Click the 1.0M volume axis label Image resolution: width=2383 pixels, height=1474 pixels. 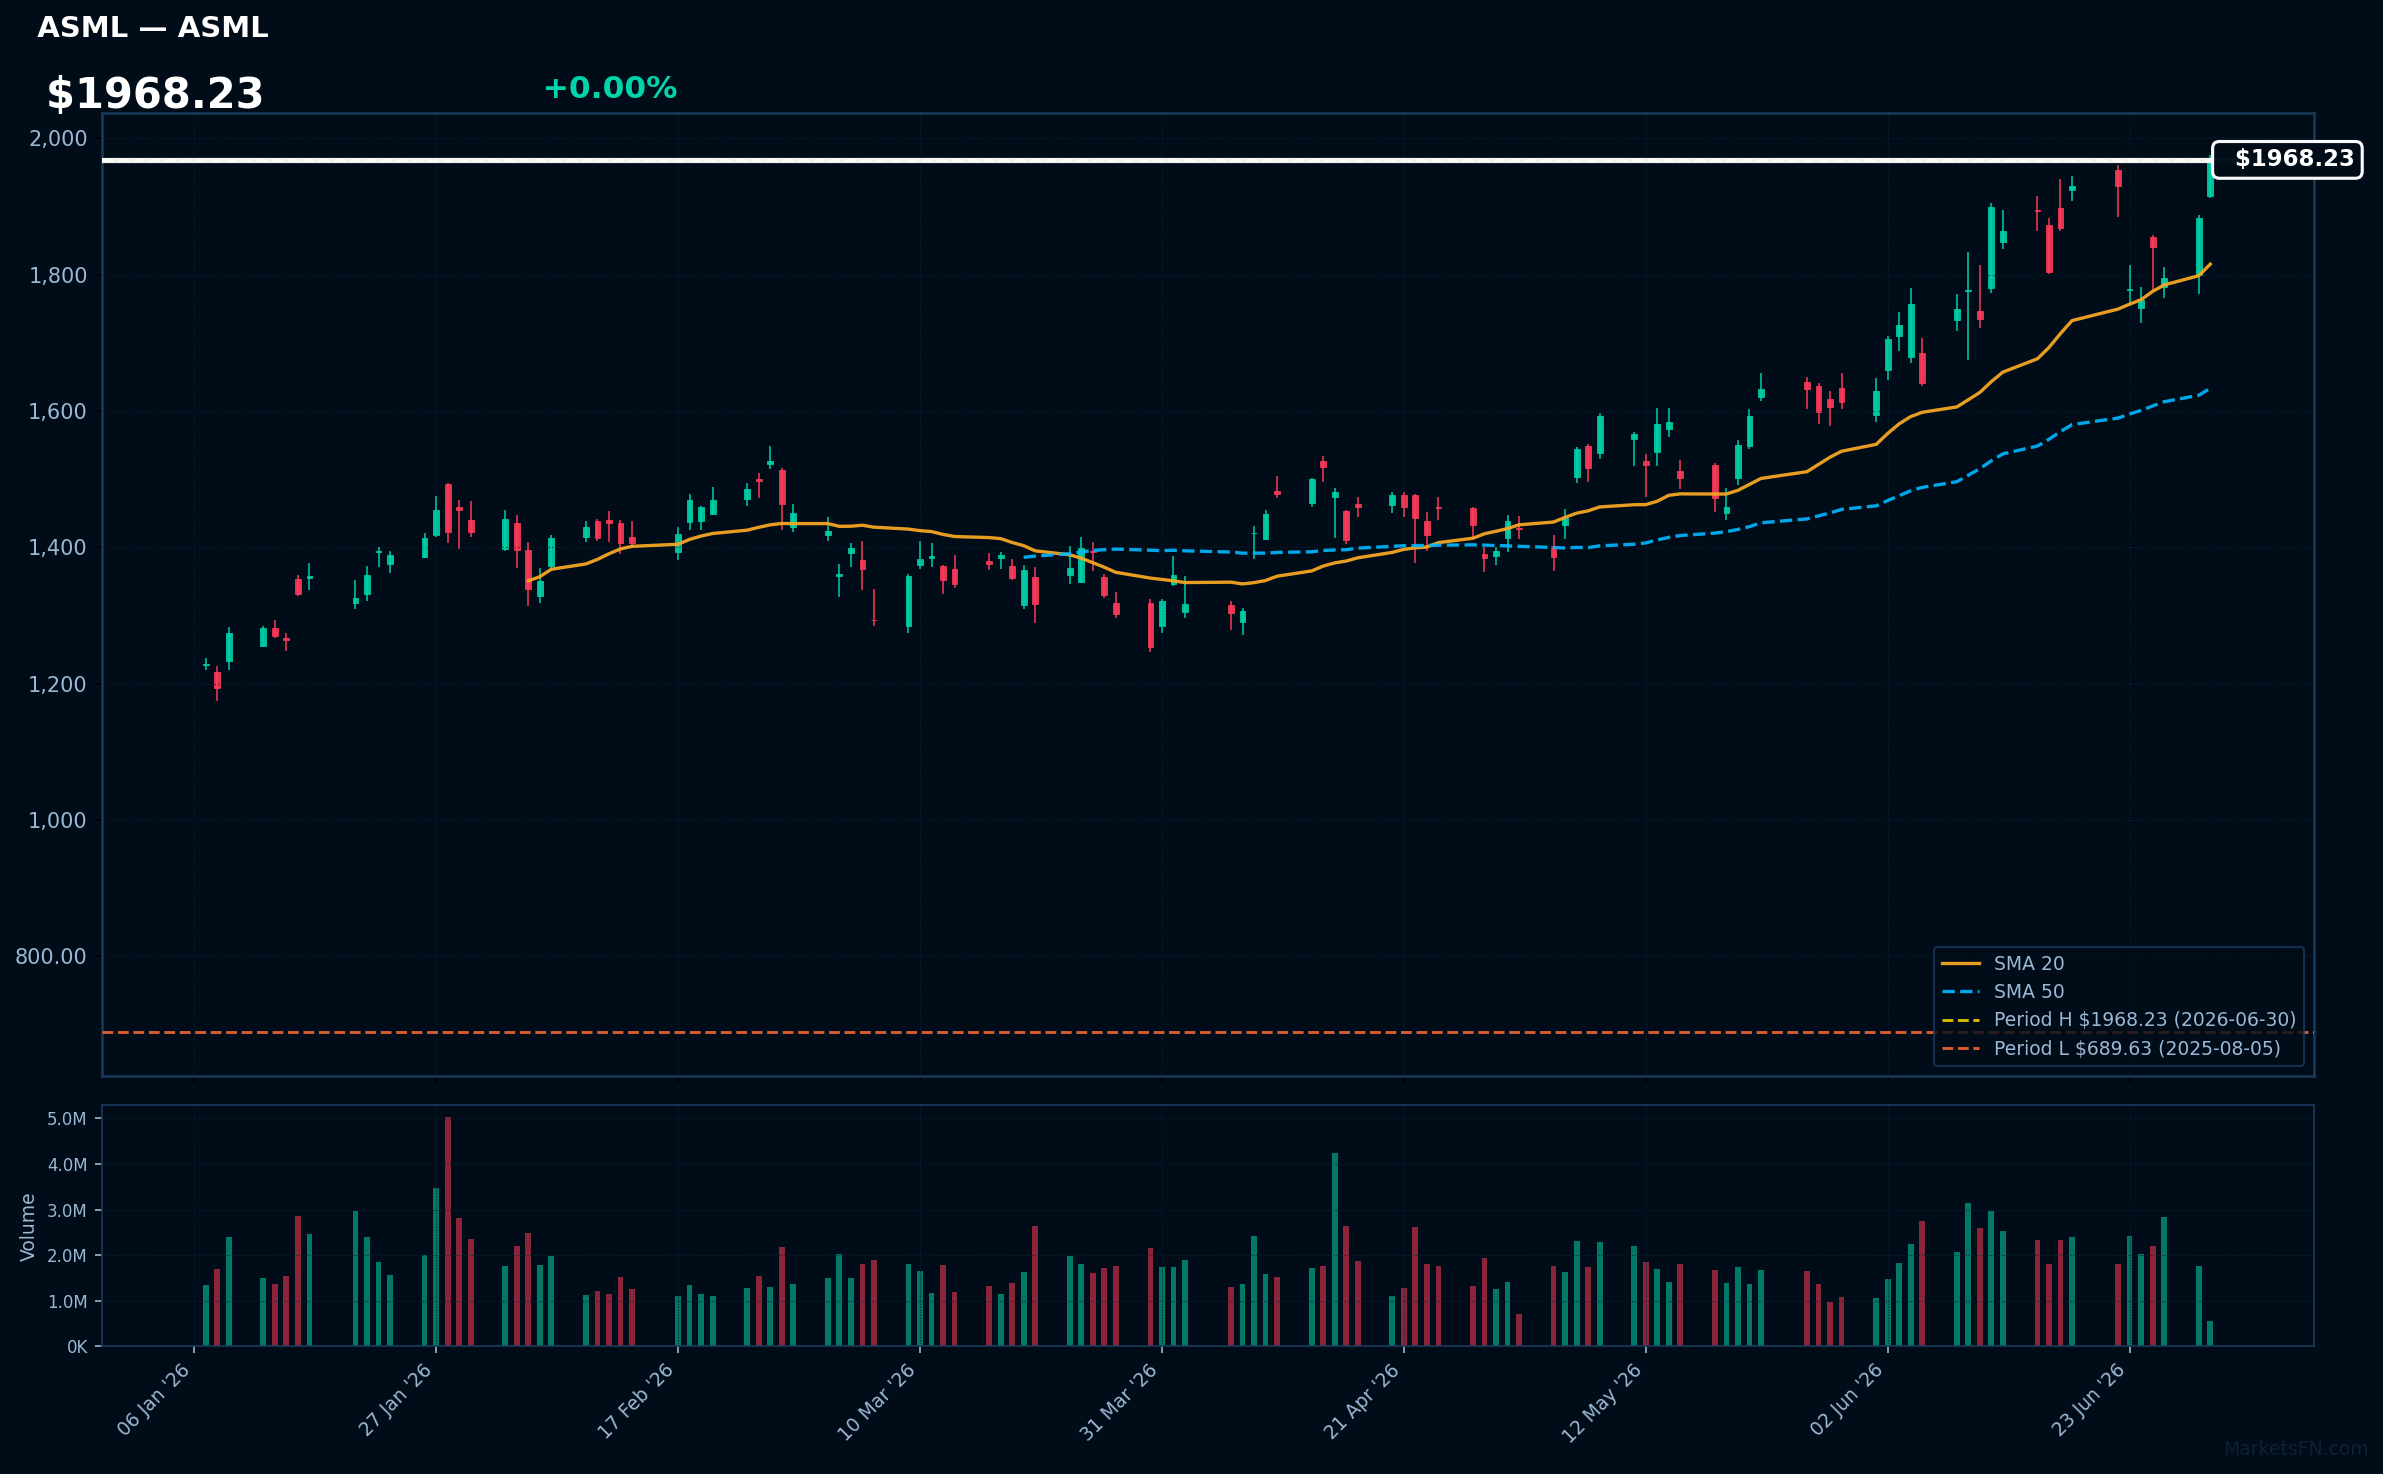67,1302
